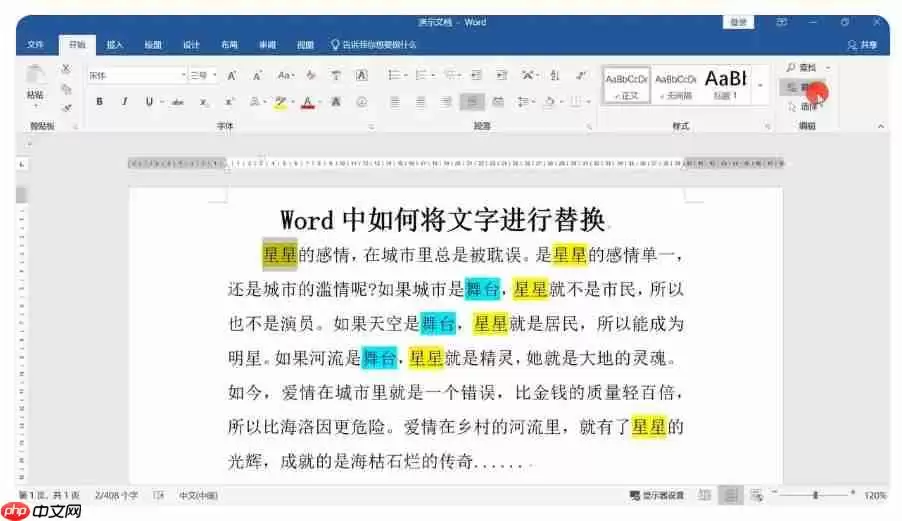Toggle strikethrough formatting
Viewport: 902px width, 521px height.
[x=178, y=102]
